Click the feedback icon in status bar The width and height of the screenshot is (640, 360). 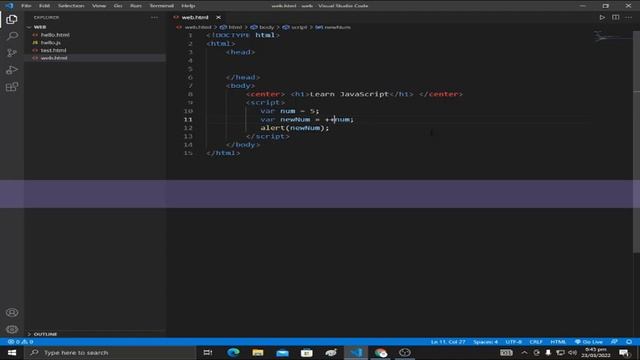614,342
